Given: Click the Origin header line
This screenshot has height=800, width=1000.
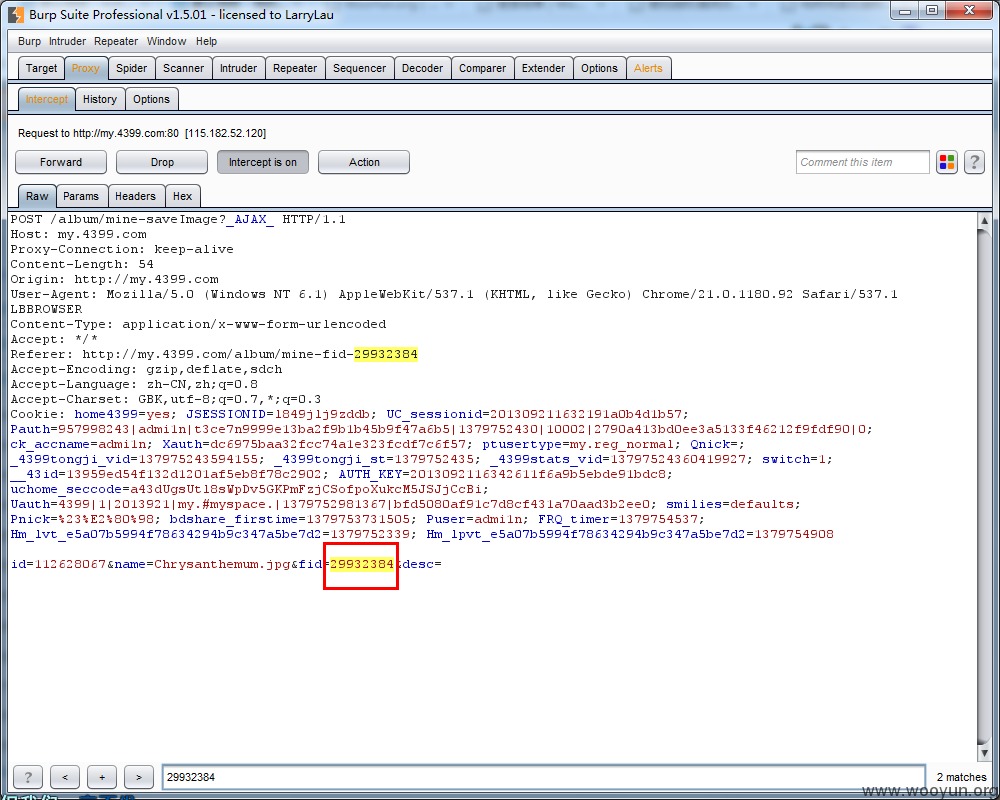Looking at the screenshot, I should tap(115, 279).
